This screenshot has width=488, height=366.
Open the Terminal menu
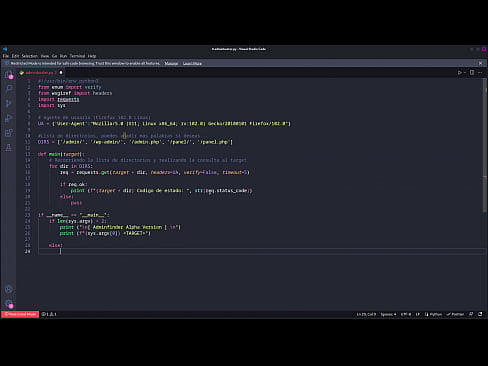click(x=77, y=56)
